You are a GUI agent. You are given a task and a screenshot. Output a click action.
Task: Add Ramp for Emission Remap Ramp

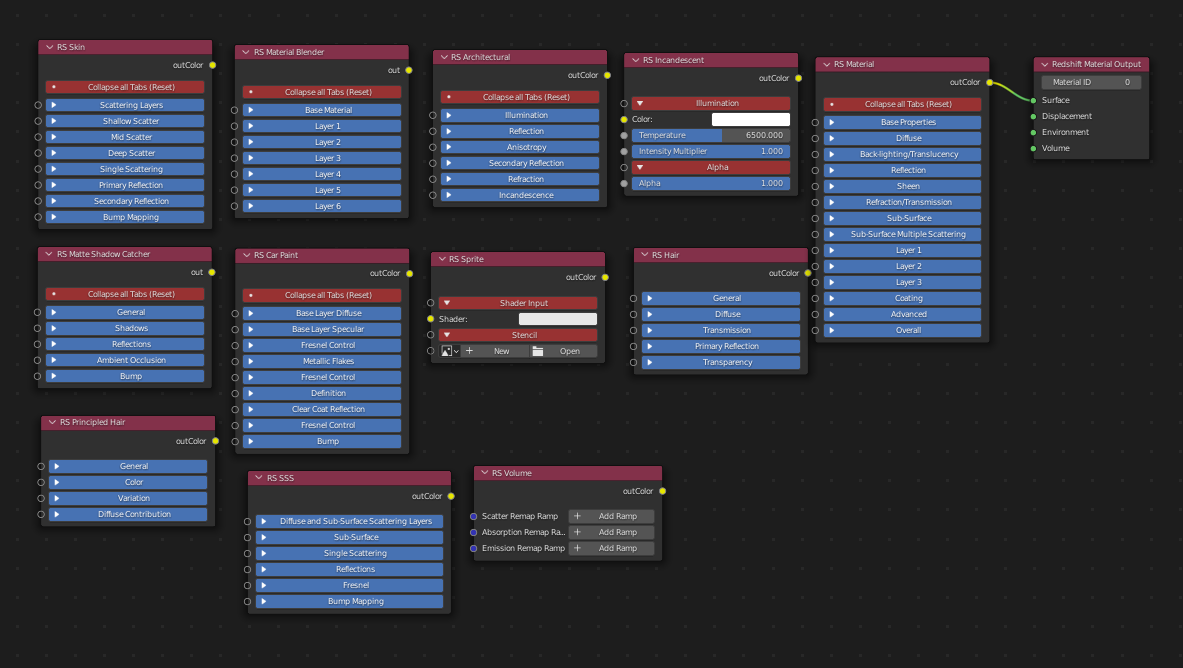pyautogui.click(x=611, y=549)
